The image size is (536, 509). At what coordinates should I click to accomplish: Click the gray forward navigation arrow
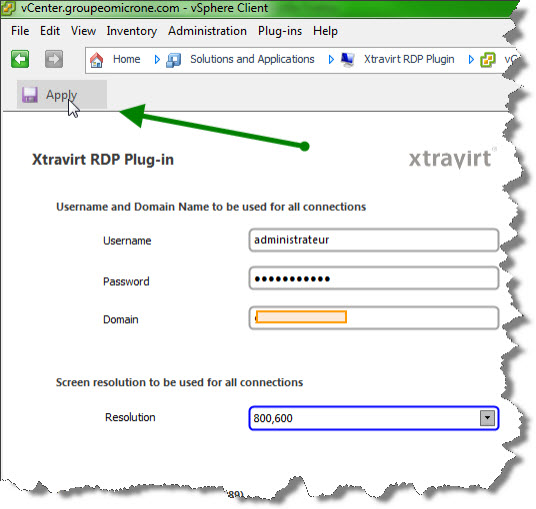click(x=54, y=59)
